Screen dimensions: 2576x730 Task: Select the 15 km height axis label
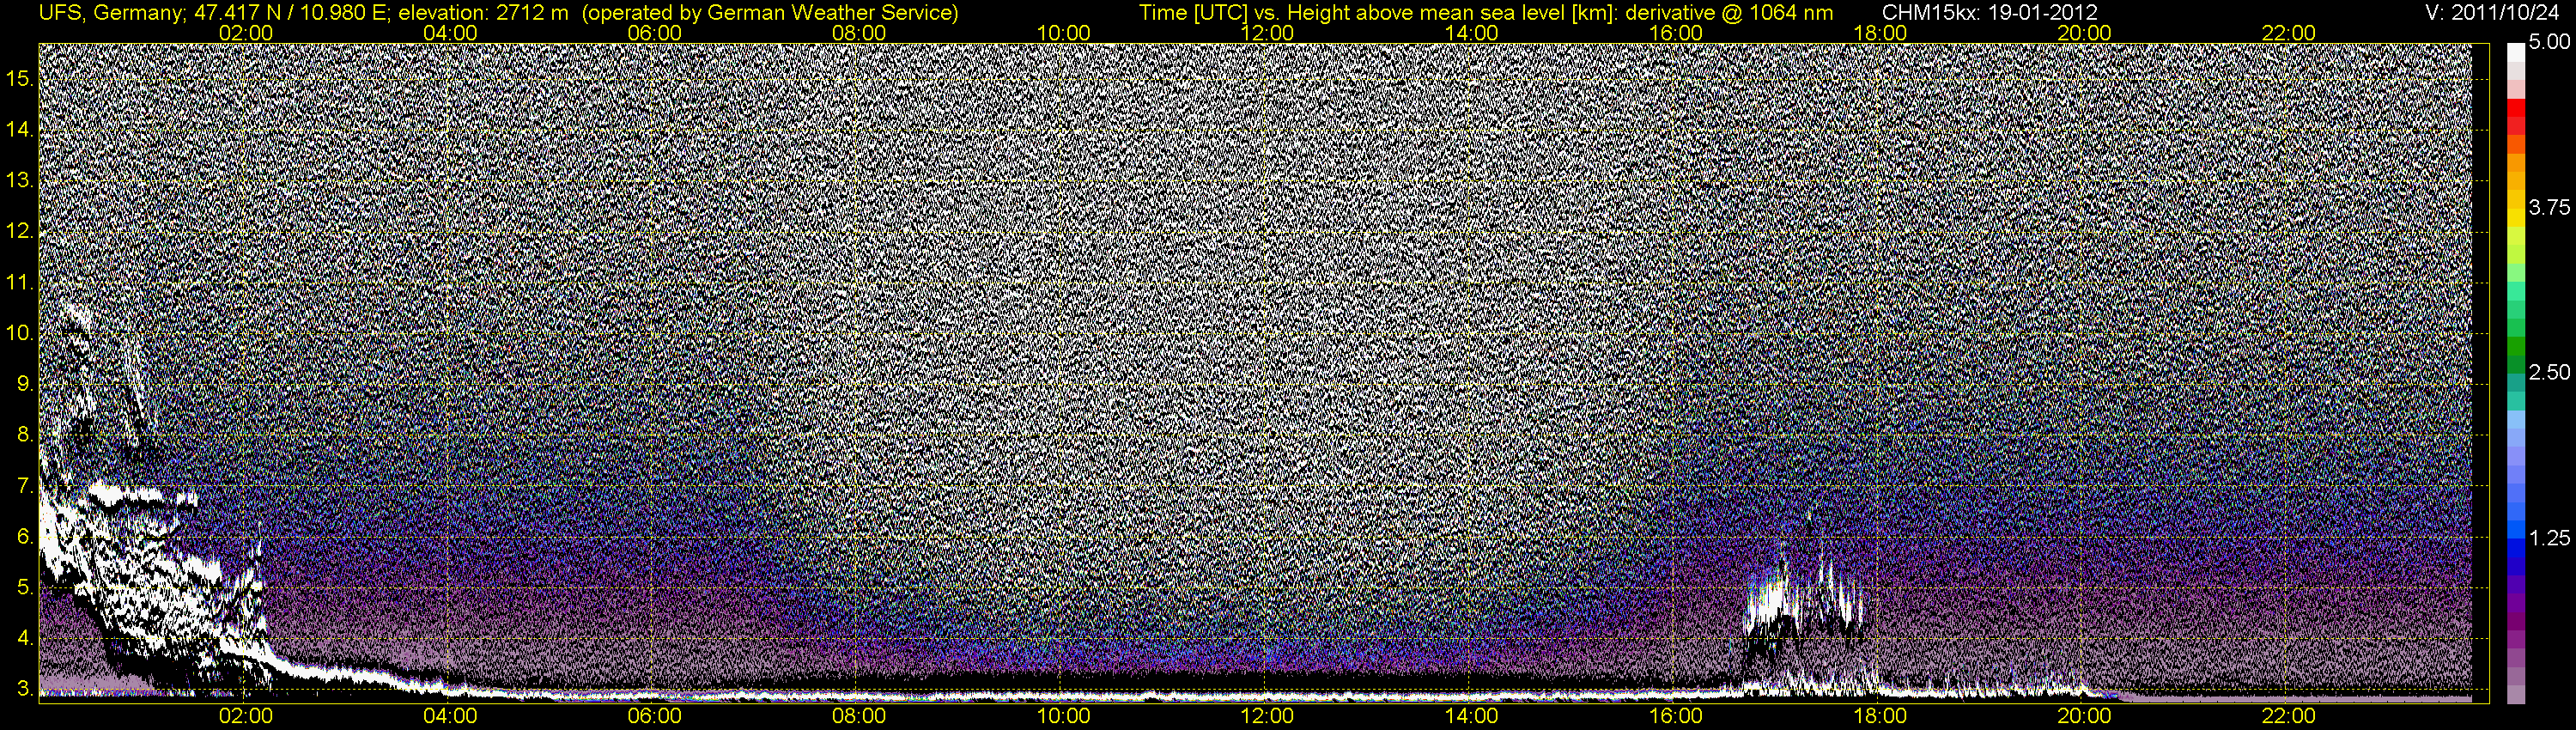20,79
